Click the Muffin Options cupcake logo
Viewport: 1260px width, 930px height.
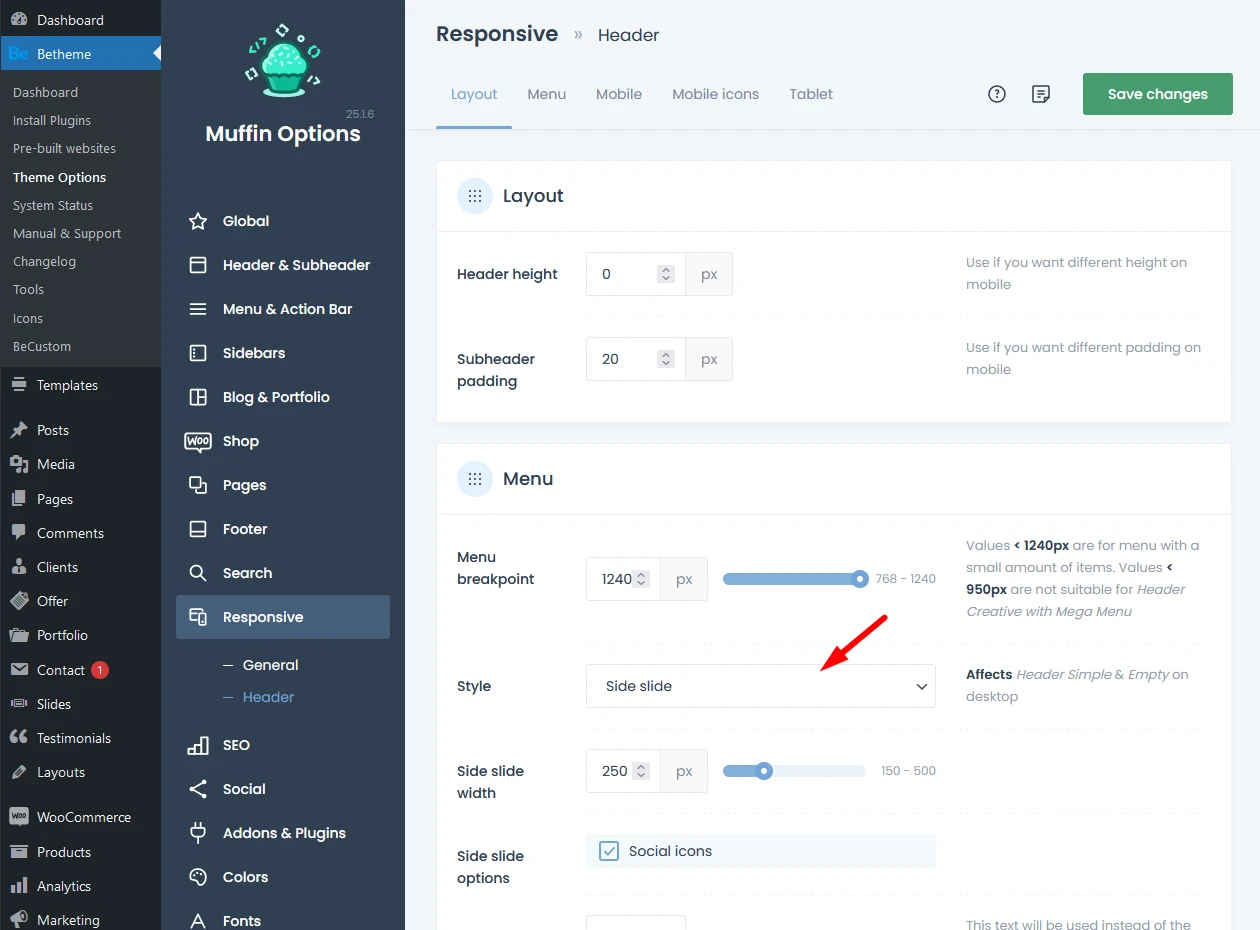click(x=283, y=61)
